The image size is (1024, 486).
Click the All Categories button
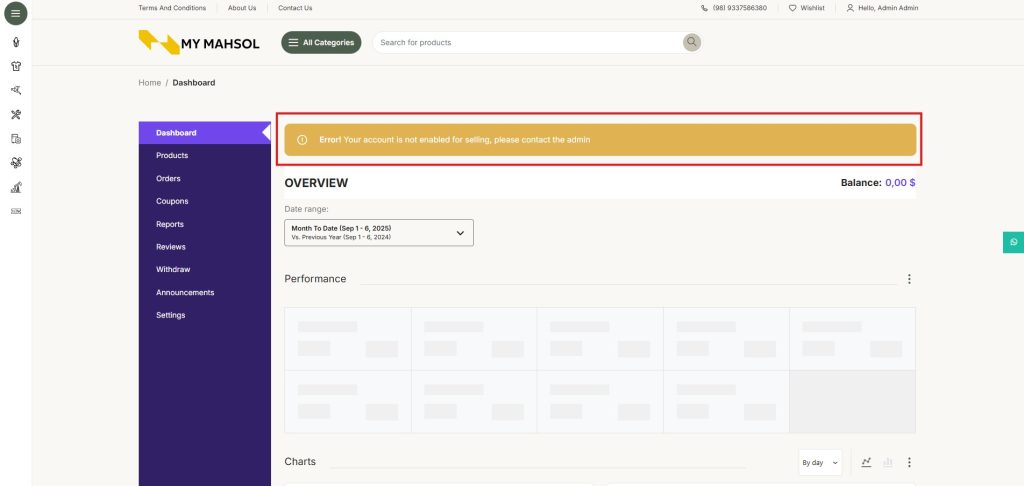pos(321,42)
